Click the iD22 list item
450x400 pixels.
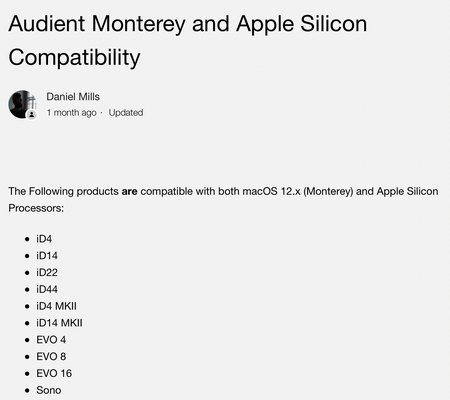tap(47, 272)
